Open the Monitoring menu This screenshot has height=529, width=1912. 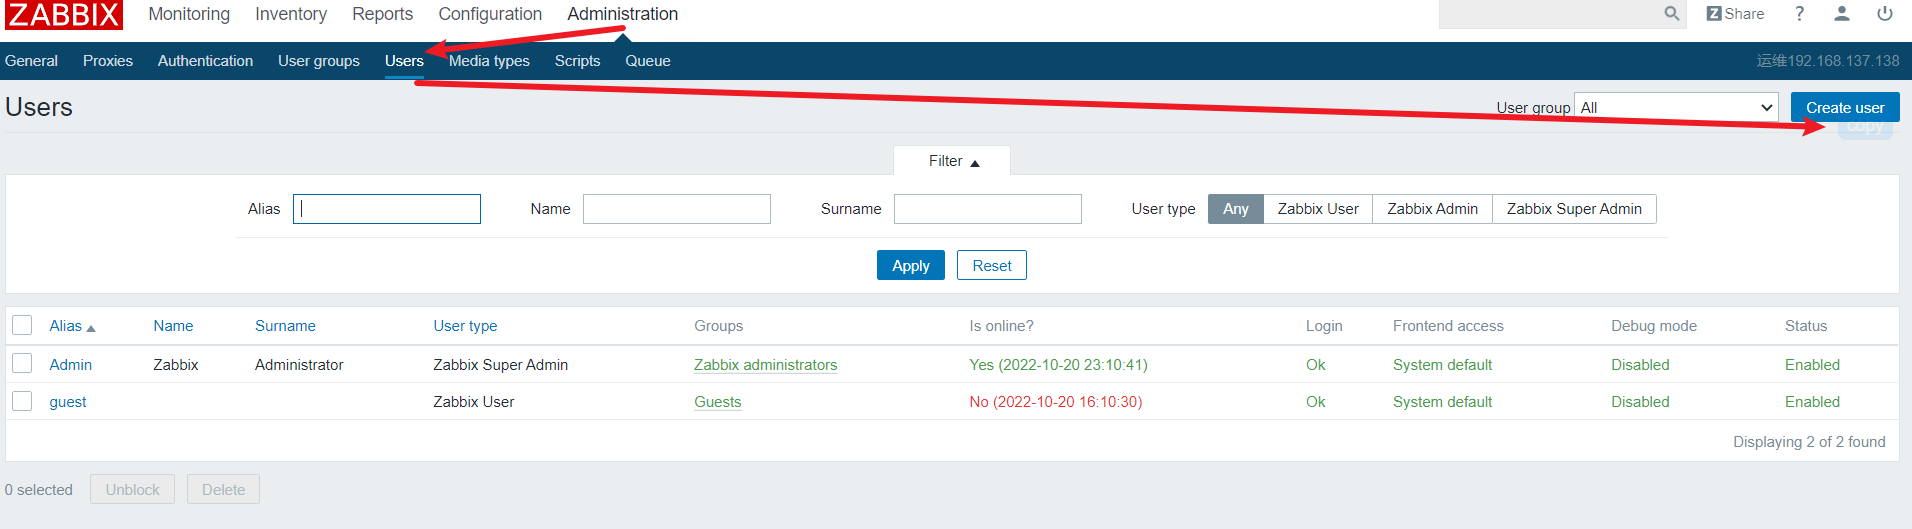pyautogui.click(x=189, y=14)
